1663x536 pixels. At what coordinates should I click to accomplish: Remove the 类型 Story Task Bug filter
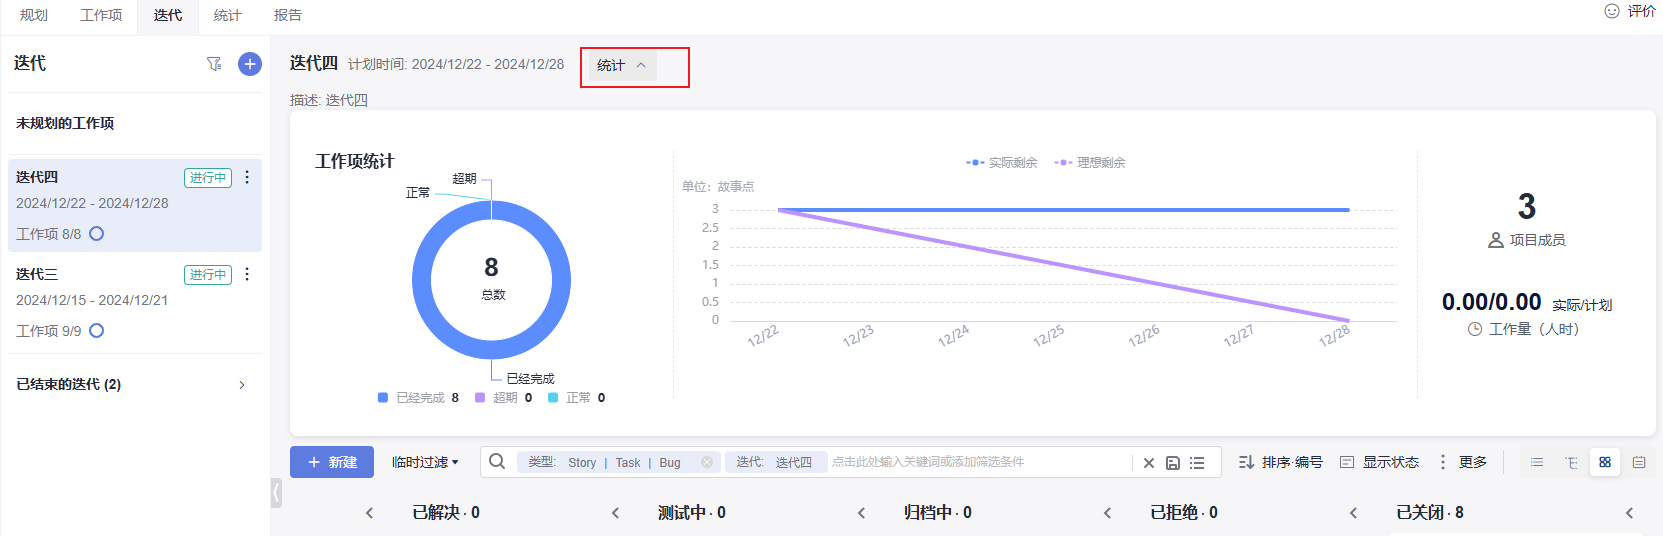point(707,462)
